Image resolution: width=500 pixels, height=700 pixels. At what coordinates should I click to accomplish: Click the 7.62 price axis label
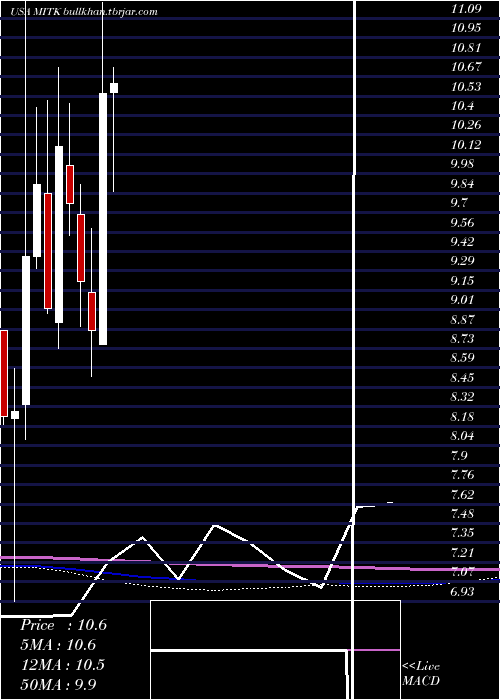pos(462,494)
